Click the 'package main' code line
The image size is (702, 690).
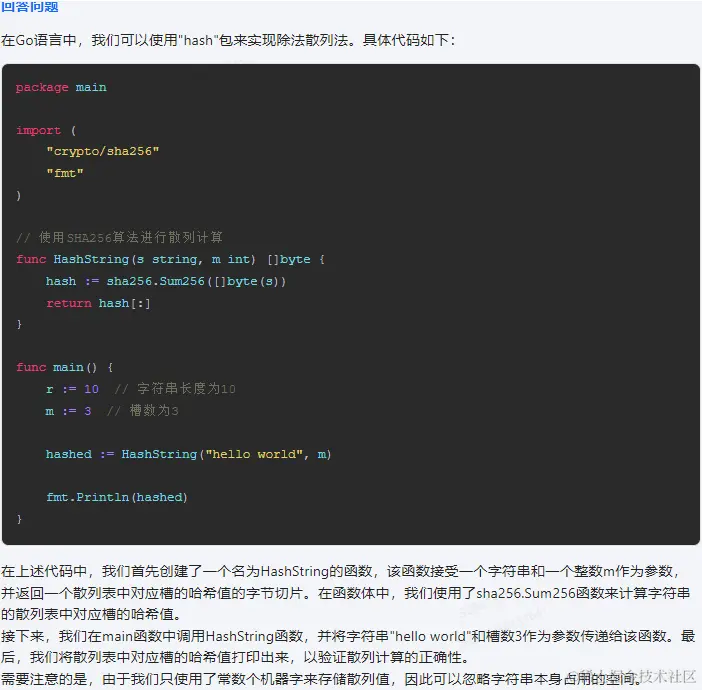tap(61, 87)
